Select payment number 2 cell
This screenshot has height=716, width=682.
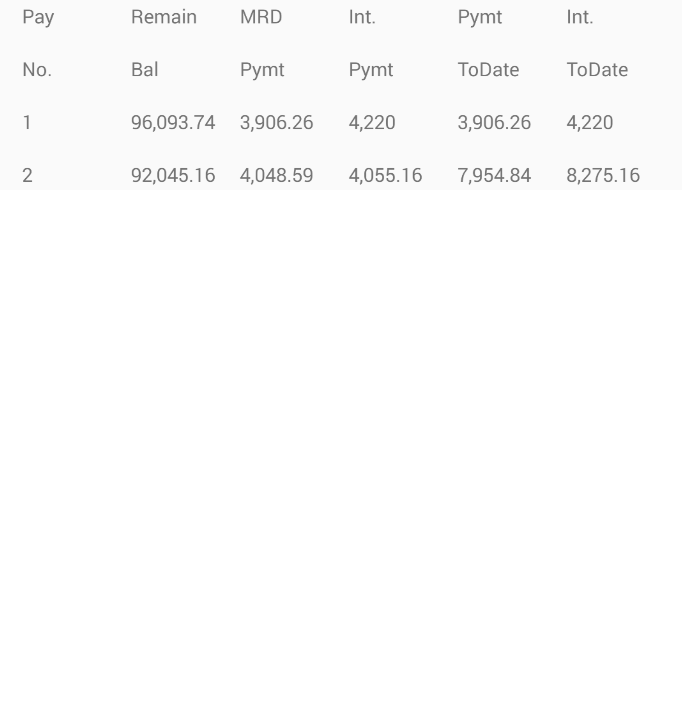[x=27, y=175]
